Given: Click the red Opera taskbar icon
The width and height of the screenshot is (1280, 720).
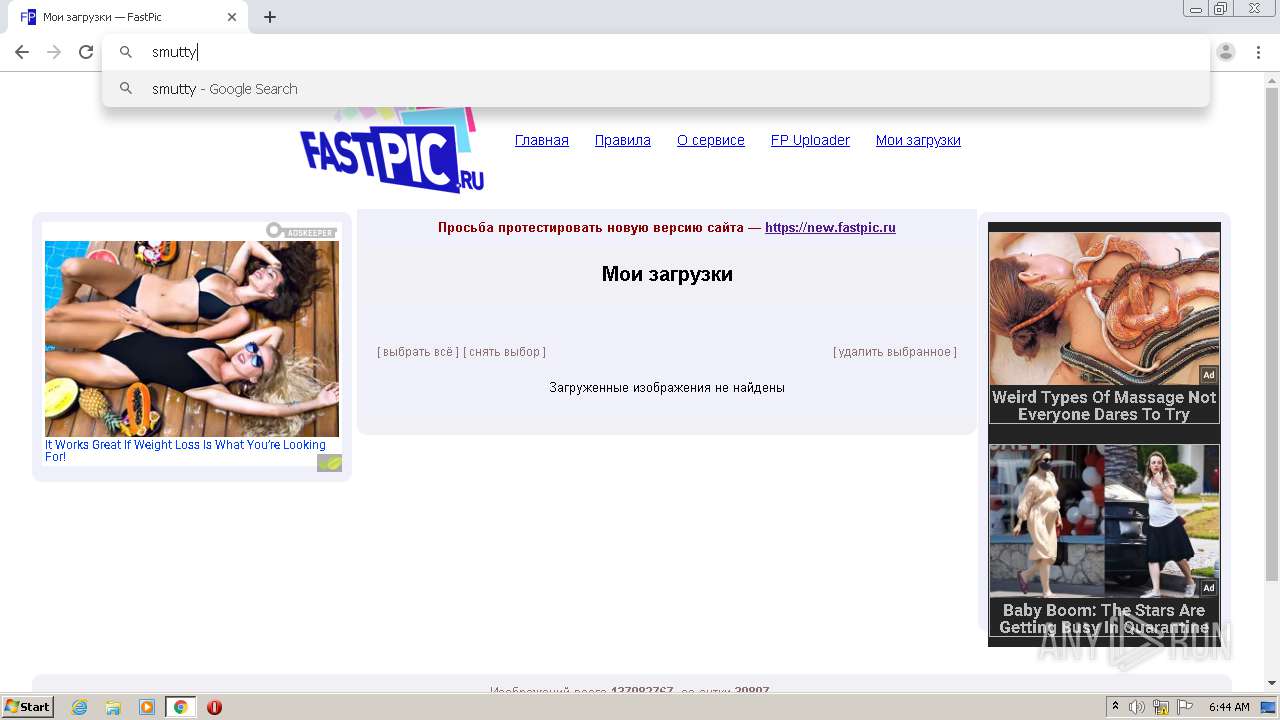Looking at the screenshot, I should [x=214, y=707].
